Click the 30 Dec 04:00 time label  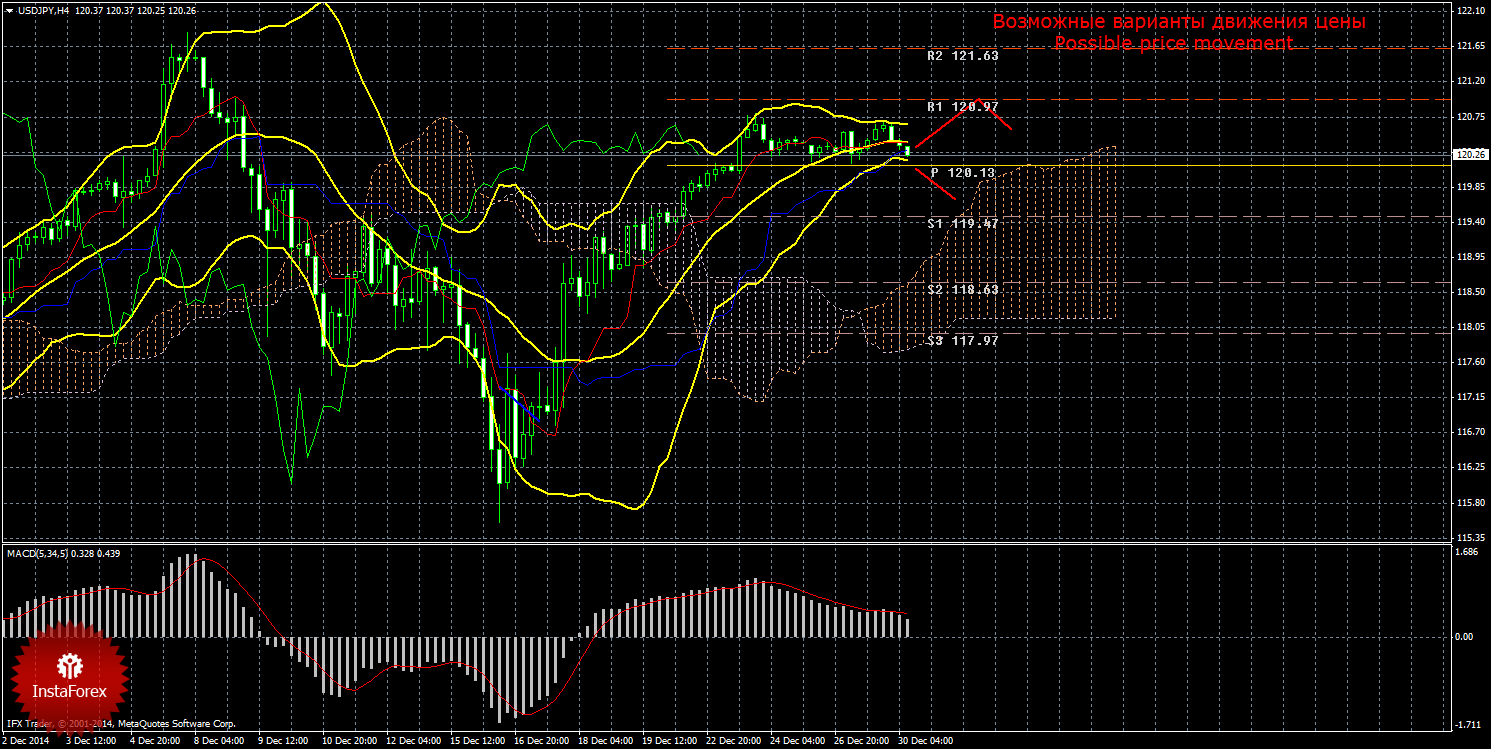(x=926, y=741)
